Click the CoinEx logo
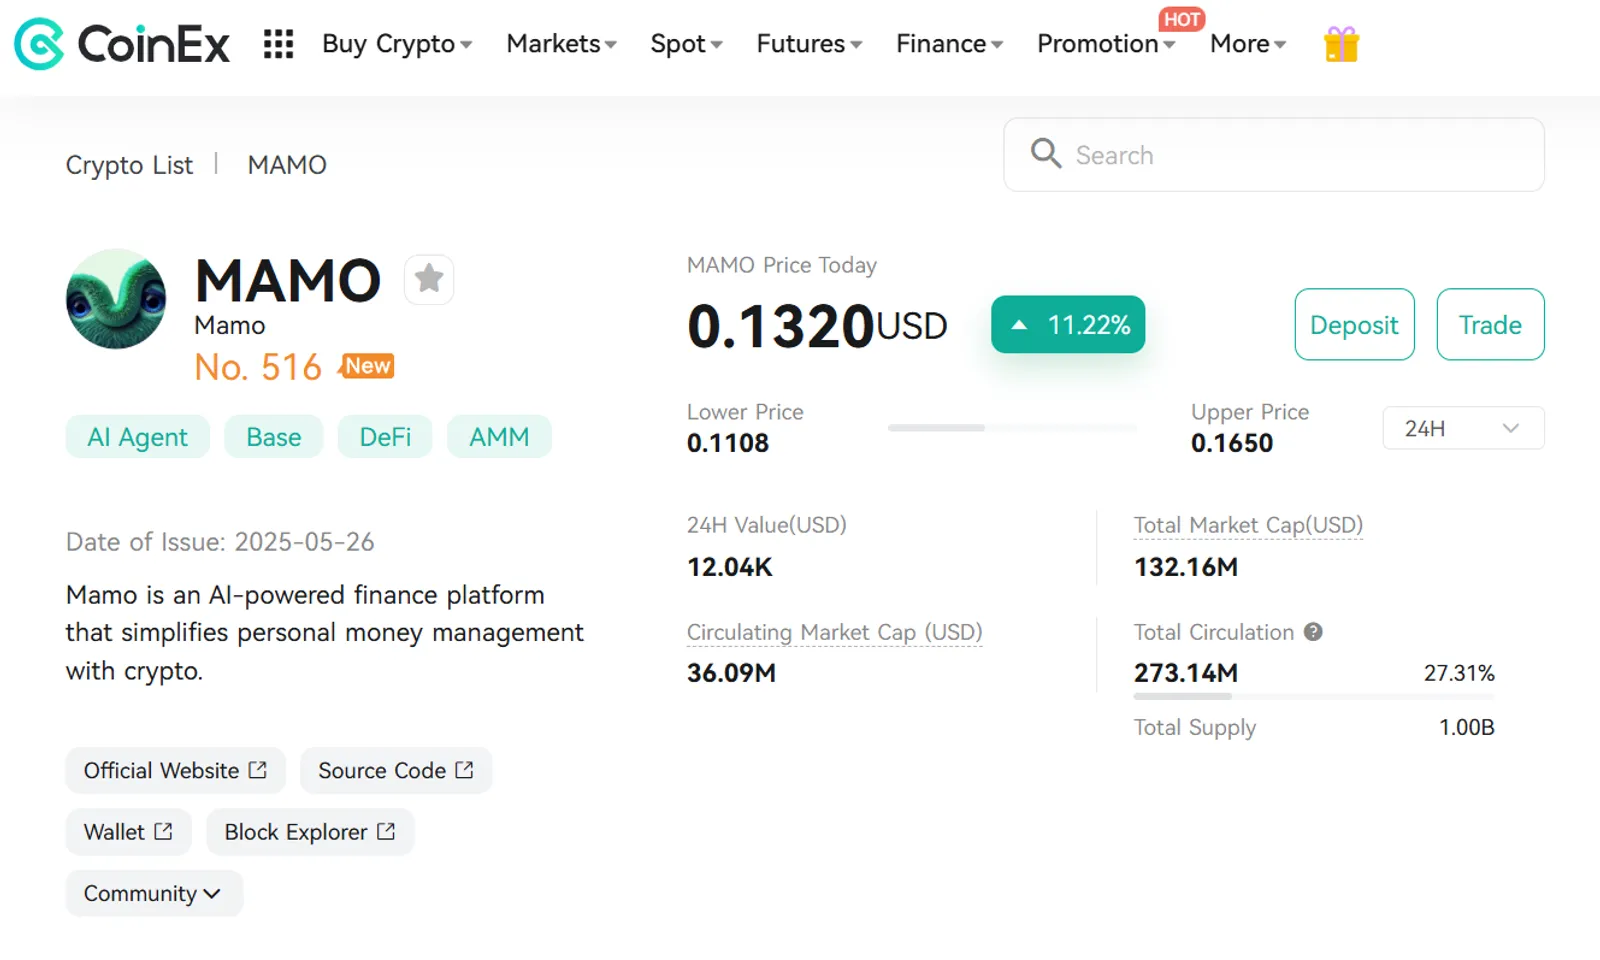This screenshot has width=1600, height=960. (122, 44)
